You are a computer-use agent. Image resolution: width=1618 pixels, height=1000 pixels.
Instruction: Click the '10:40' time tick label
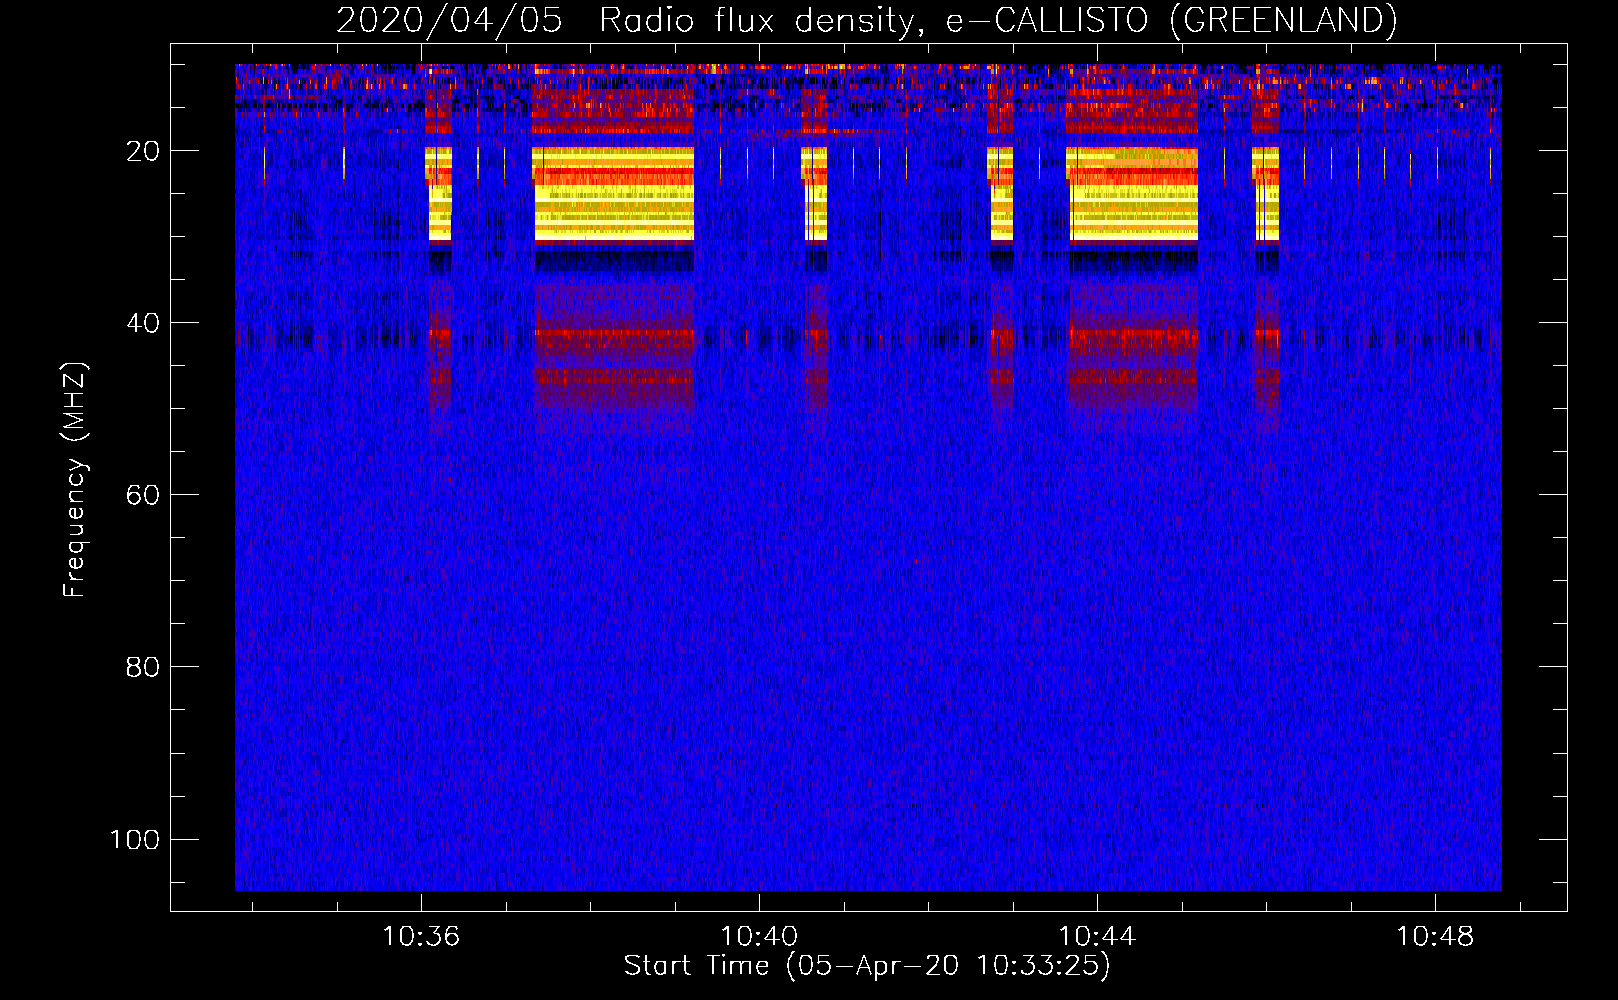(x=759, y=936)
